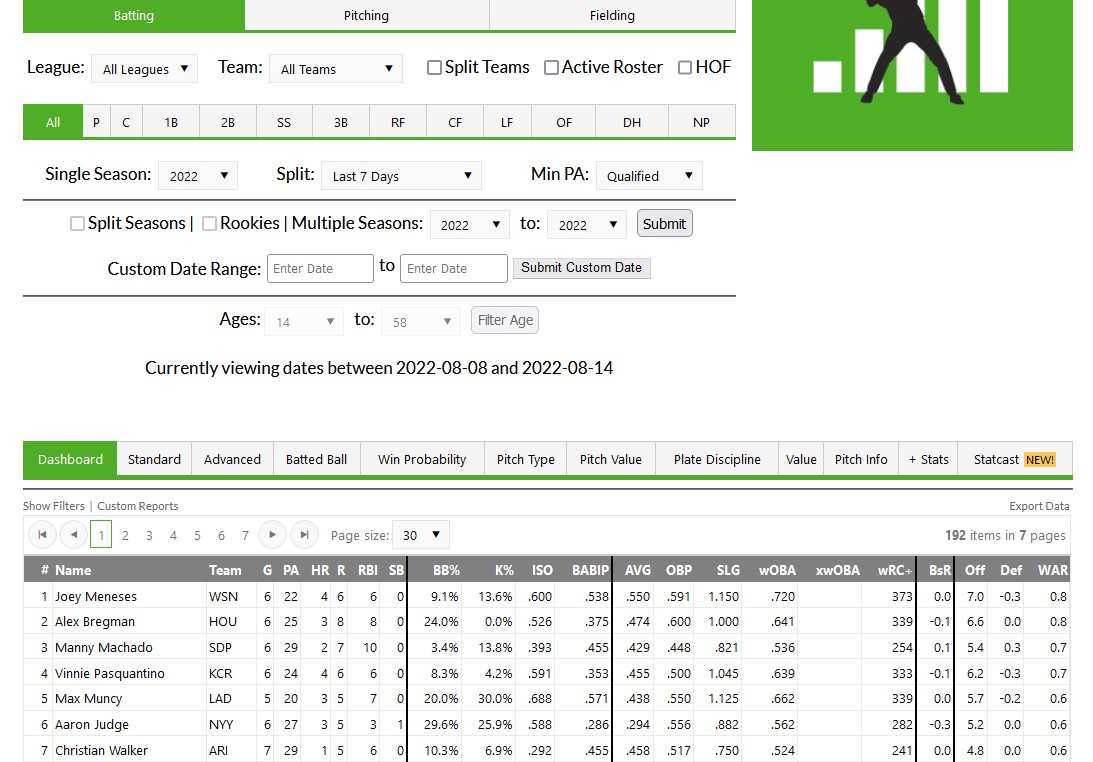Open the Min PA Qualified dropdown
The height and width of the screenshot is (762, 1093).
[649, 176]
